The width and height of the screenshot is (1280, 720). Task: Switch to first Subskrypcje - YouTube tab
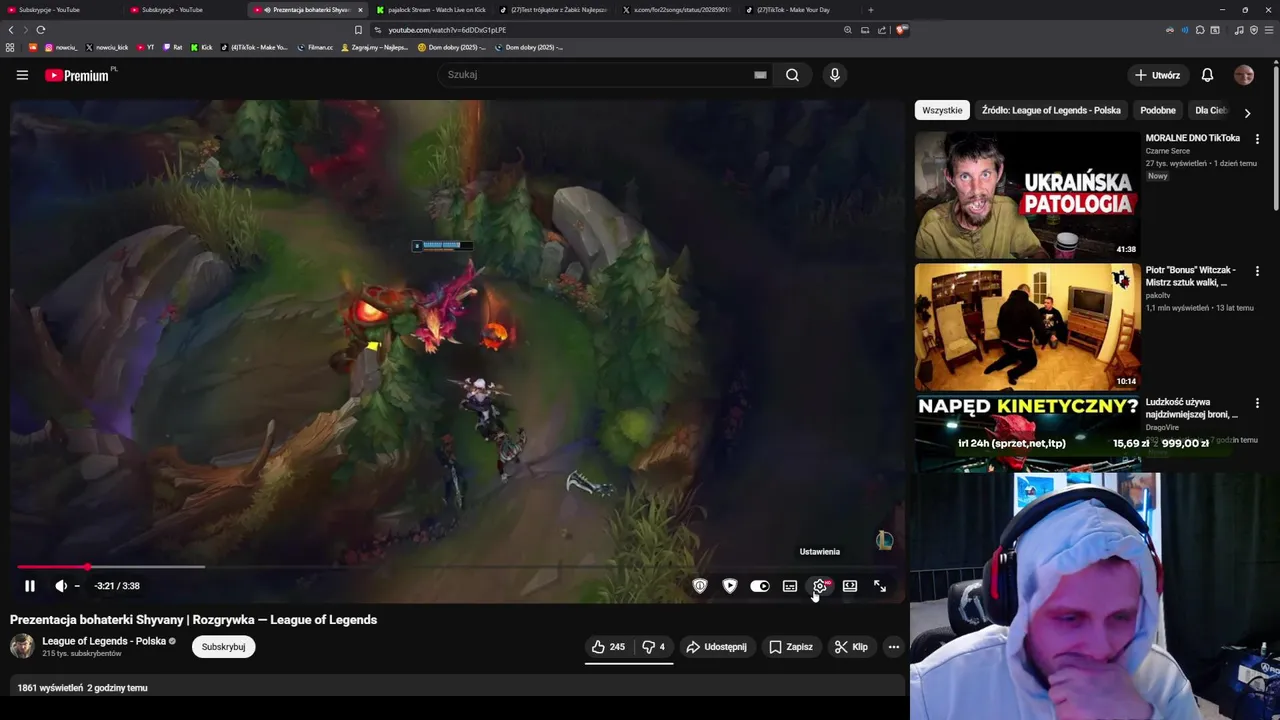61,10
